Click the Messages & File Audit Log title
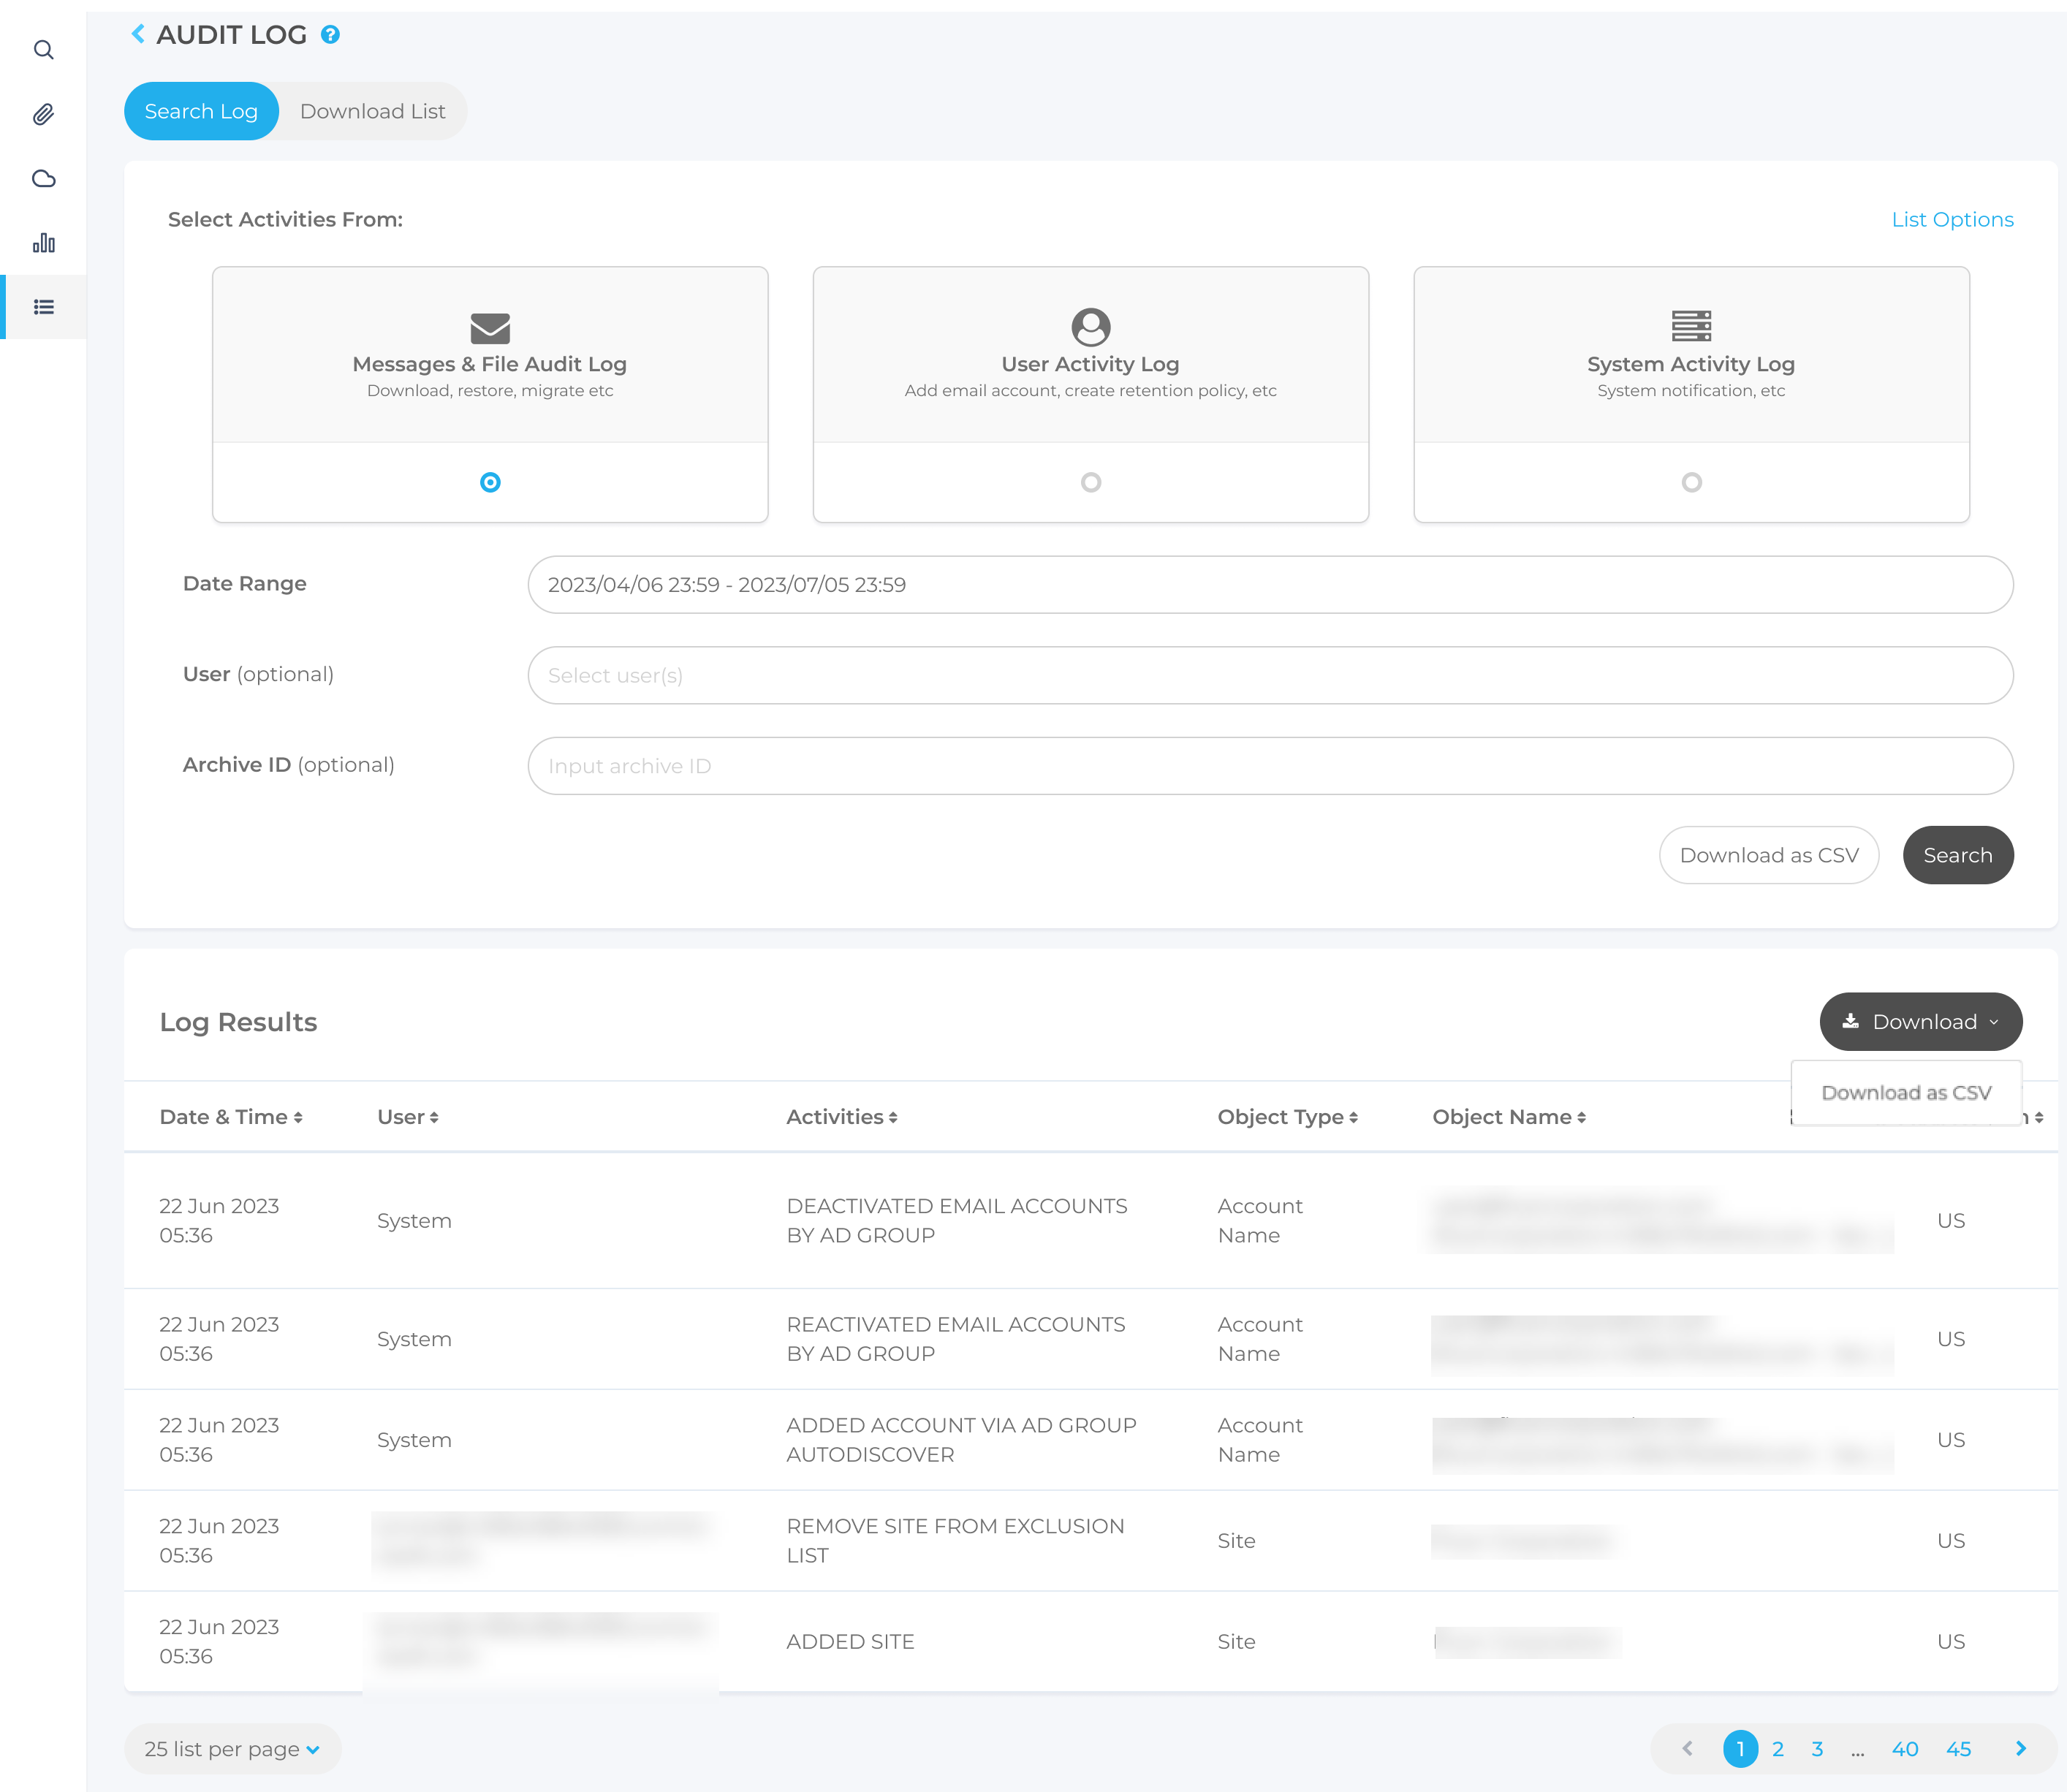The height and width of the screenshot is (1792, 2067). click(x=489, y=364)
